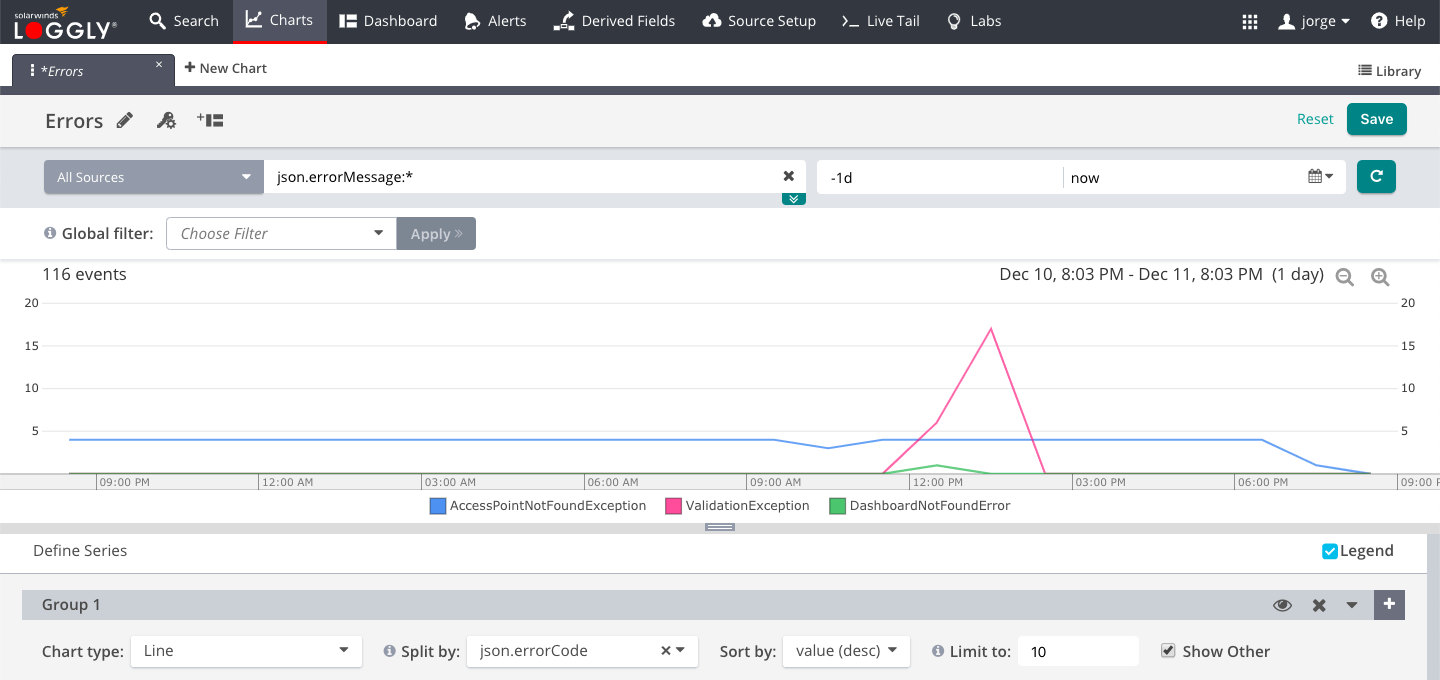Click the wrench chart settings icon
The image size is (1440, 680).
[x=166, y=120]
